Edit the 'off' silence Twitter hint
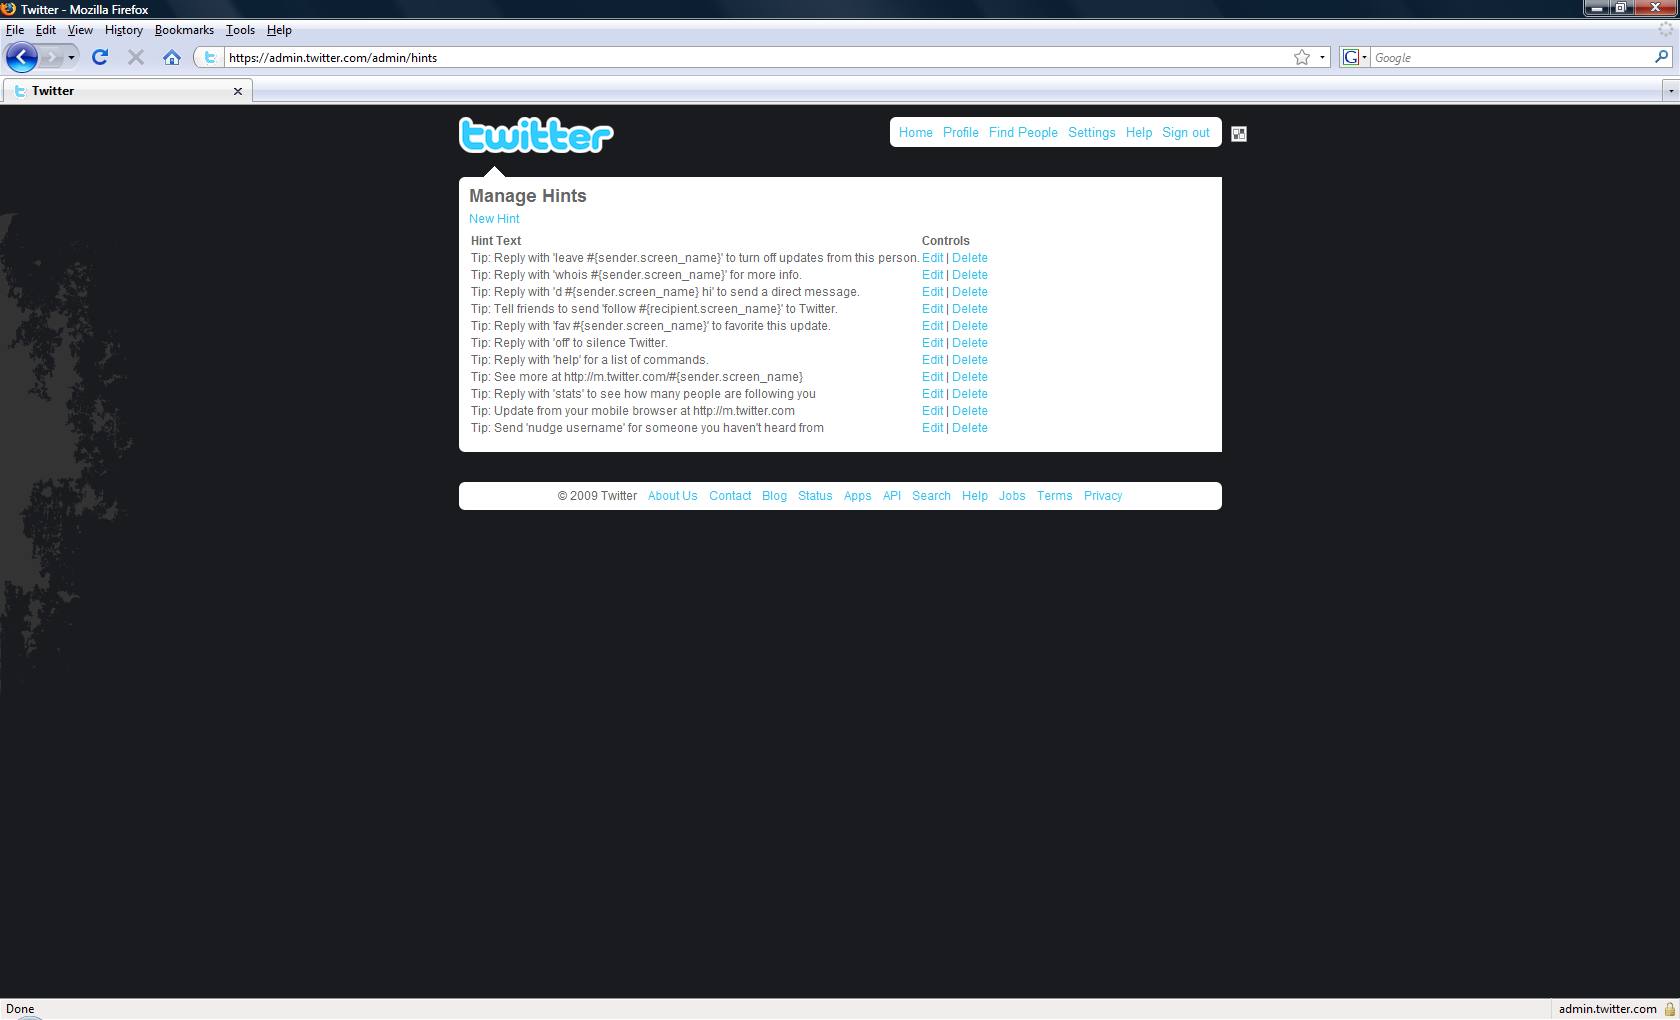1680x1020 pixels. (933, 343)
